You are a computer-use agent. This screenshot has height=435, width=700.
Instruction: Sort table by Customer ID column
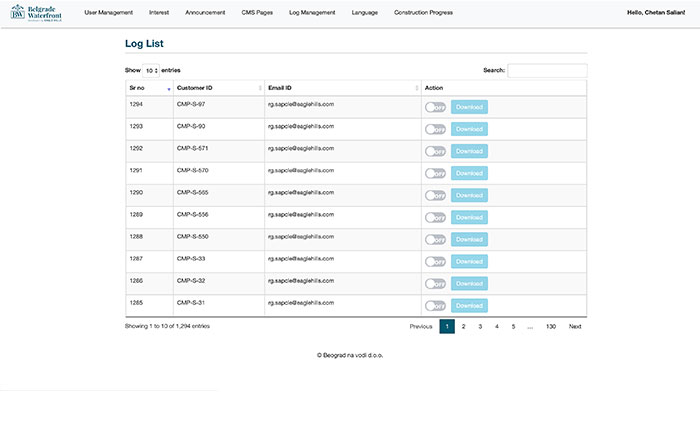(219, 88)
